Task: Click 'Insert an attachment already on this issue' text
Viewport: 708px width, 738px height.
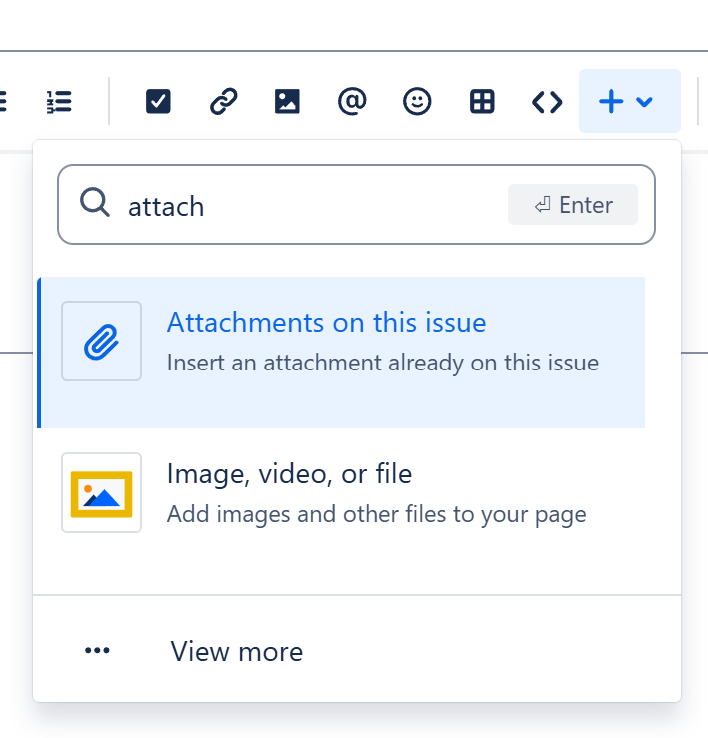Action: [383, 363]
